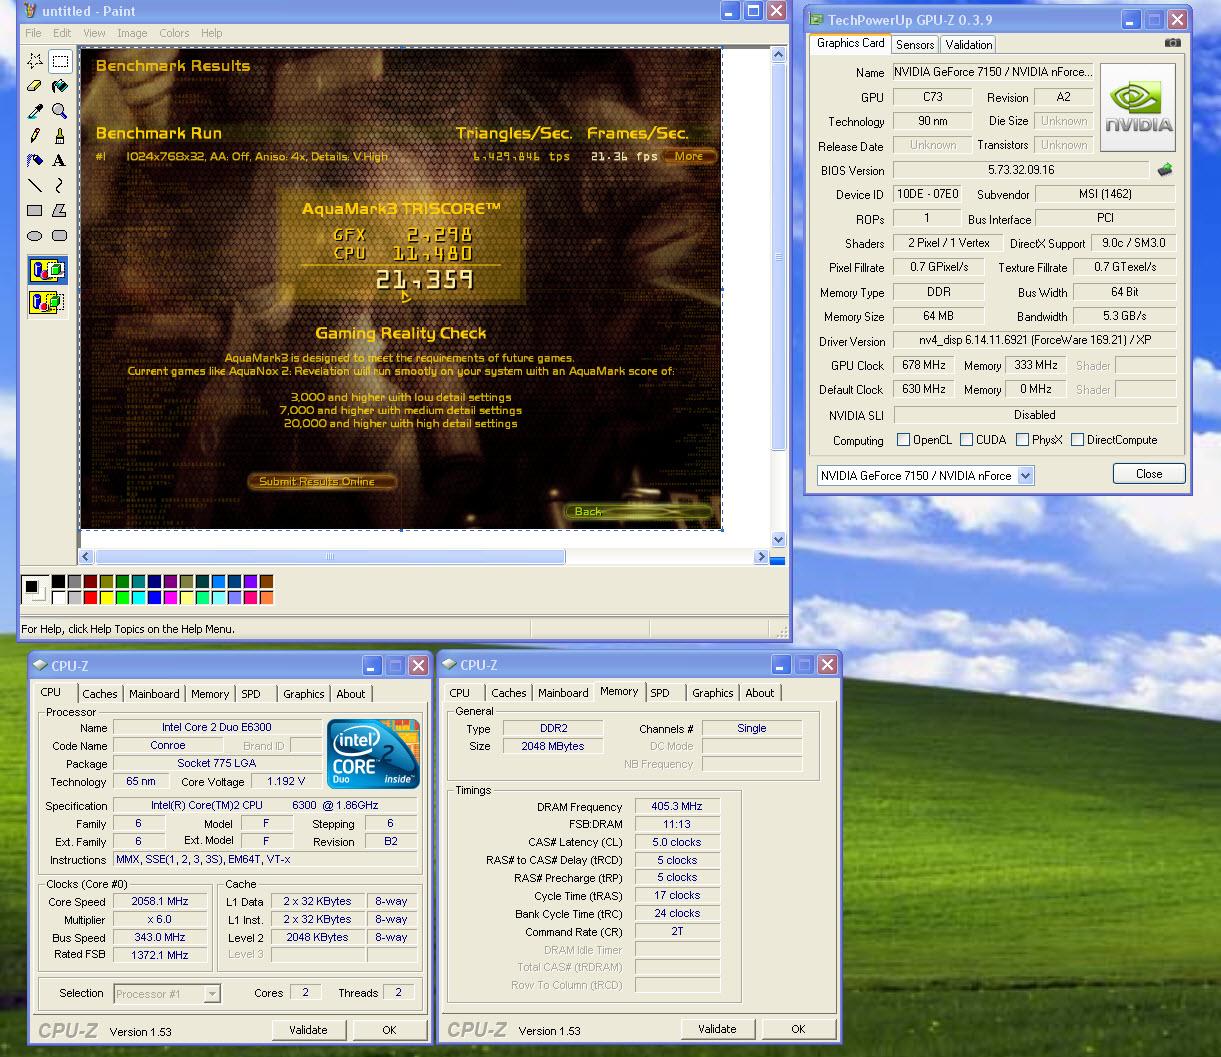Select the Ellipse shape tool
The width and height of the screenshot is (1221, 1057).
[35, 235]
